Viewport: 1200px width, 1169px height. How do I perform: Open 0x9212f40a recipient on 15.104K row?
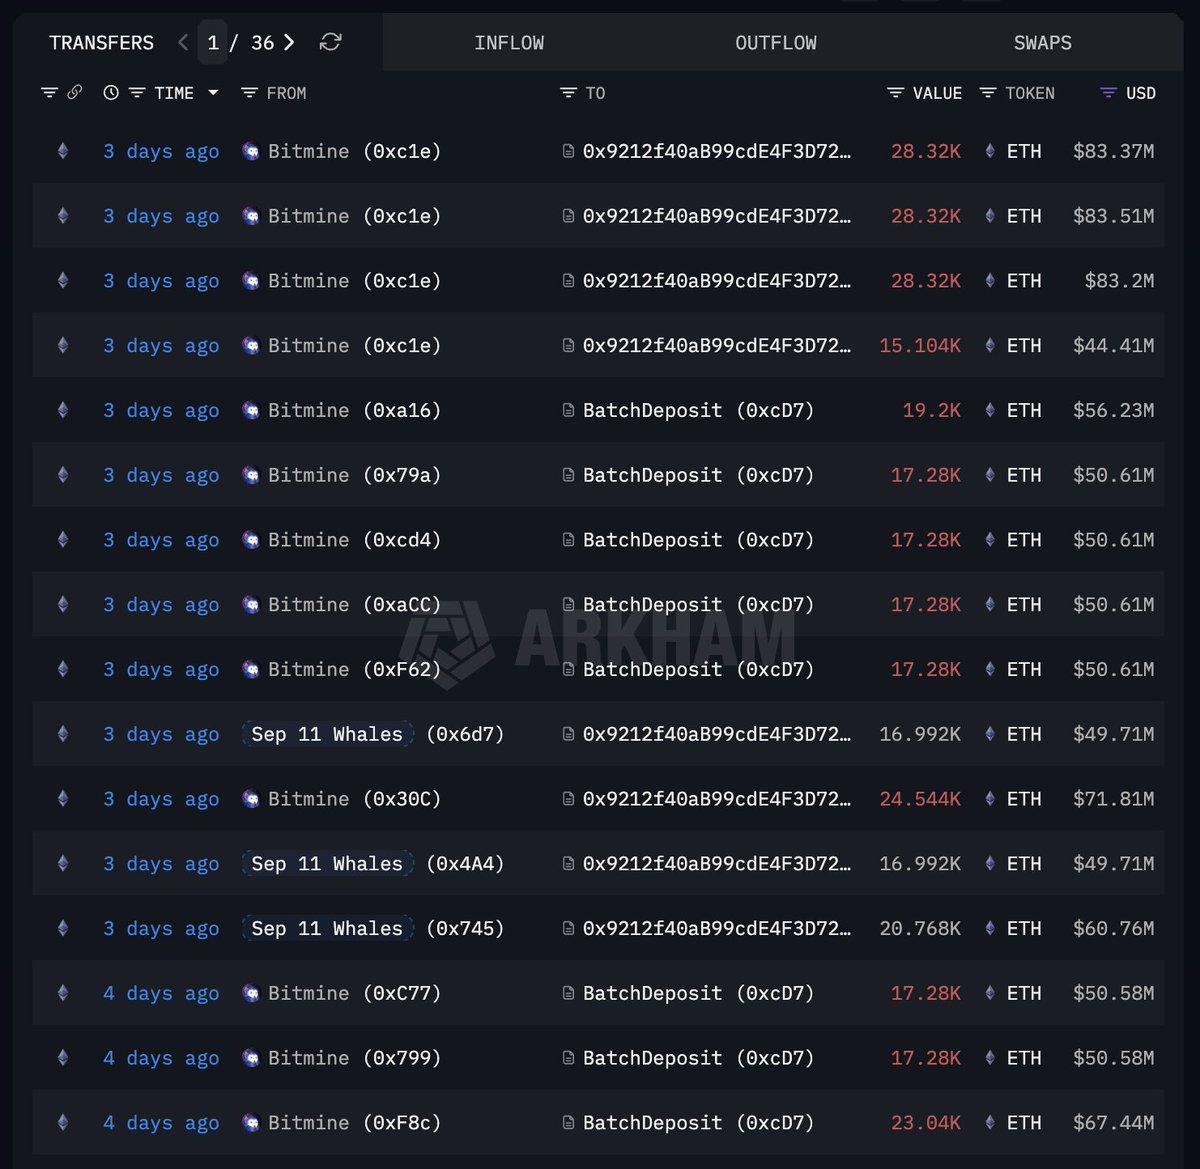click(x=717, y=345)
